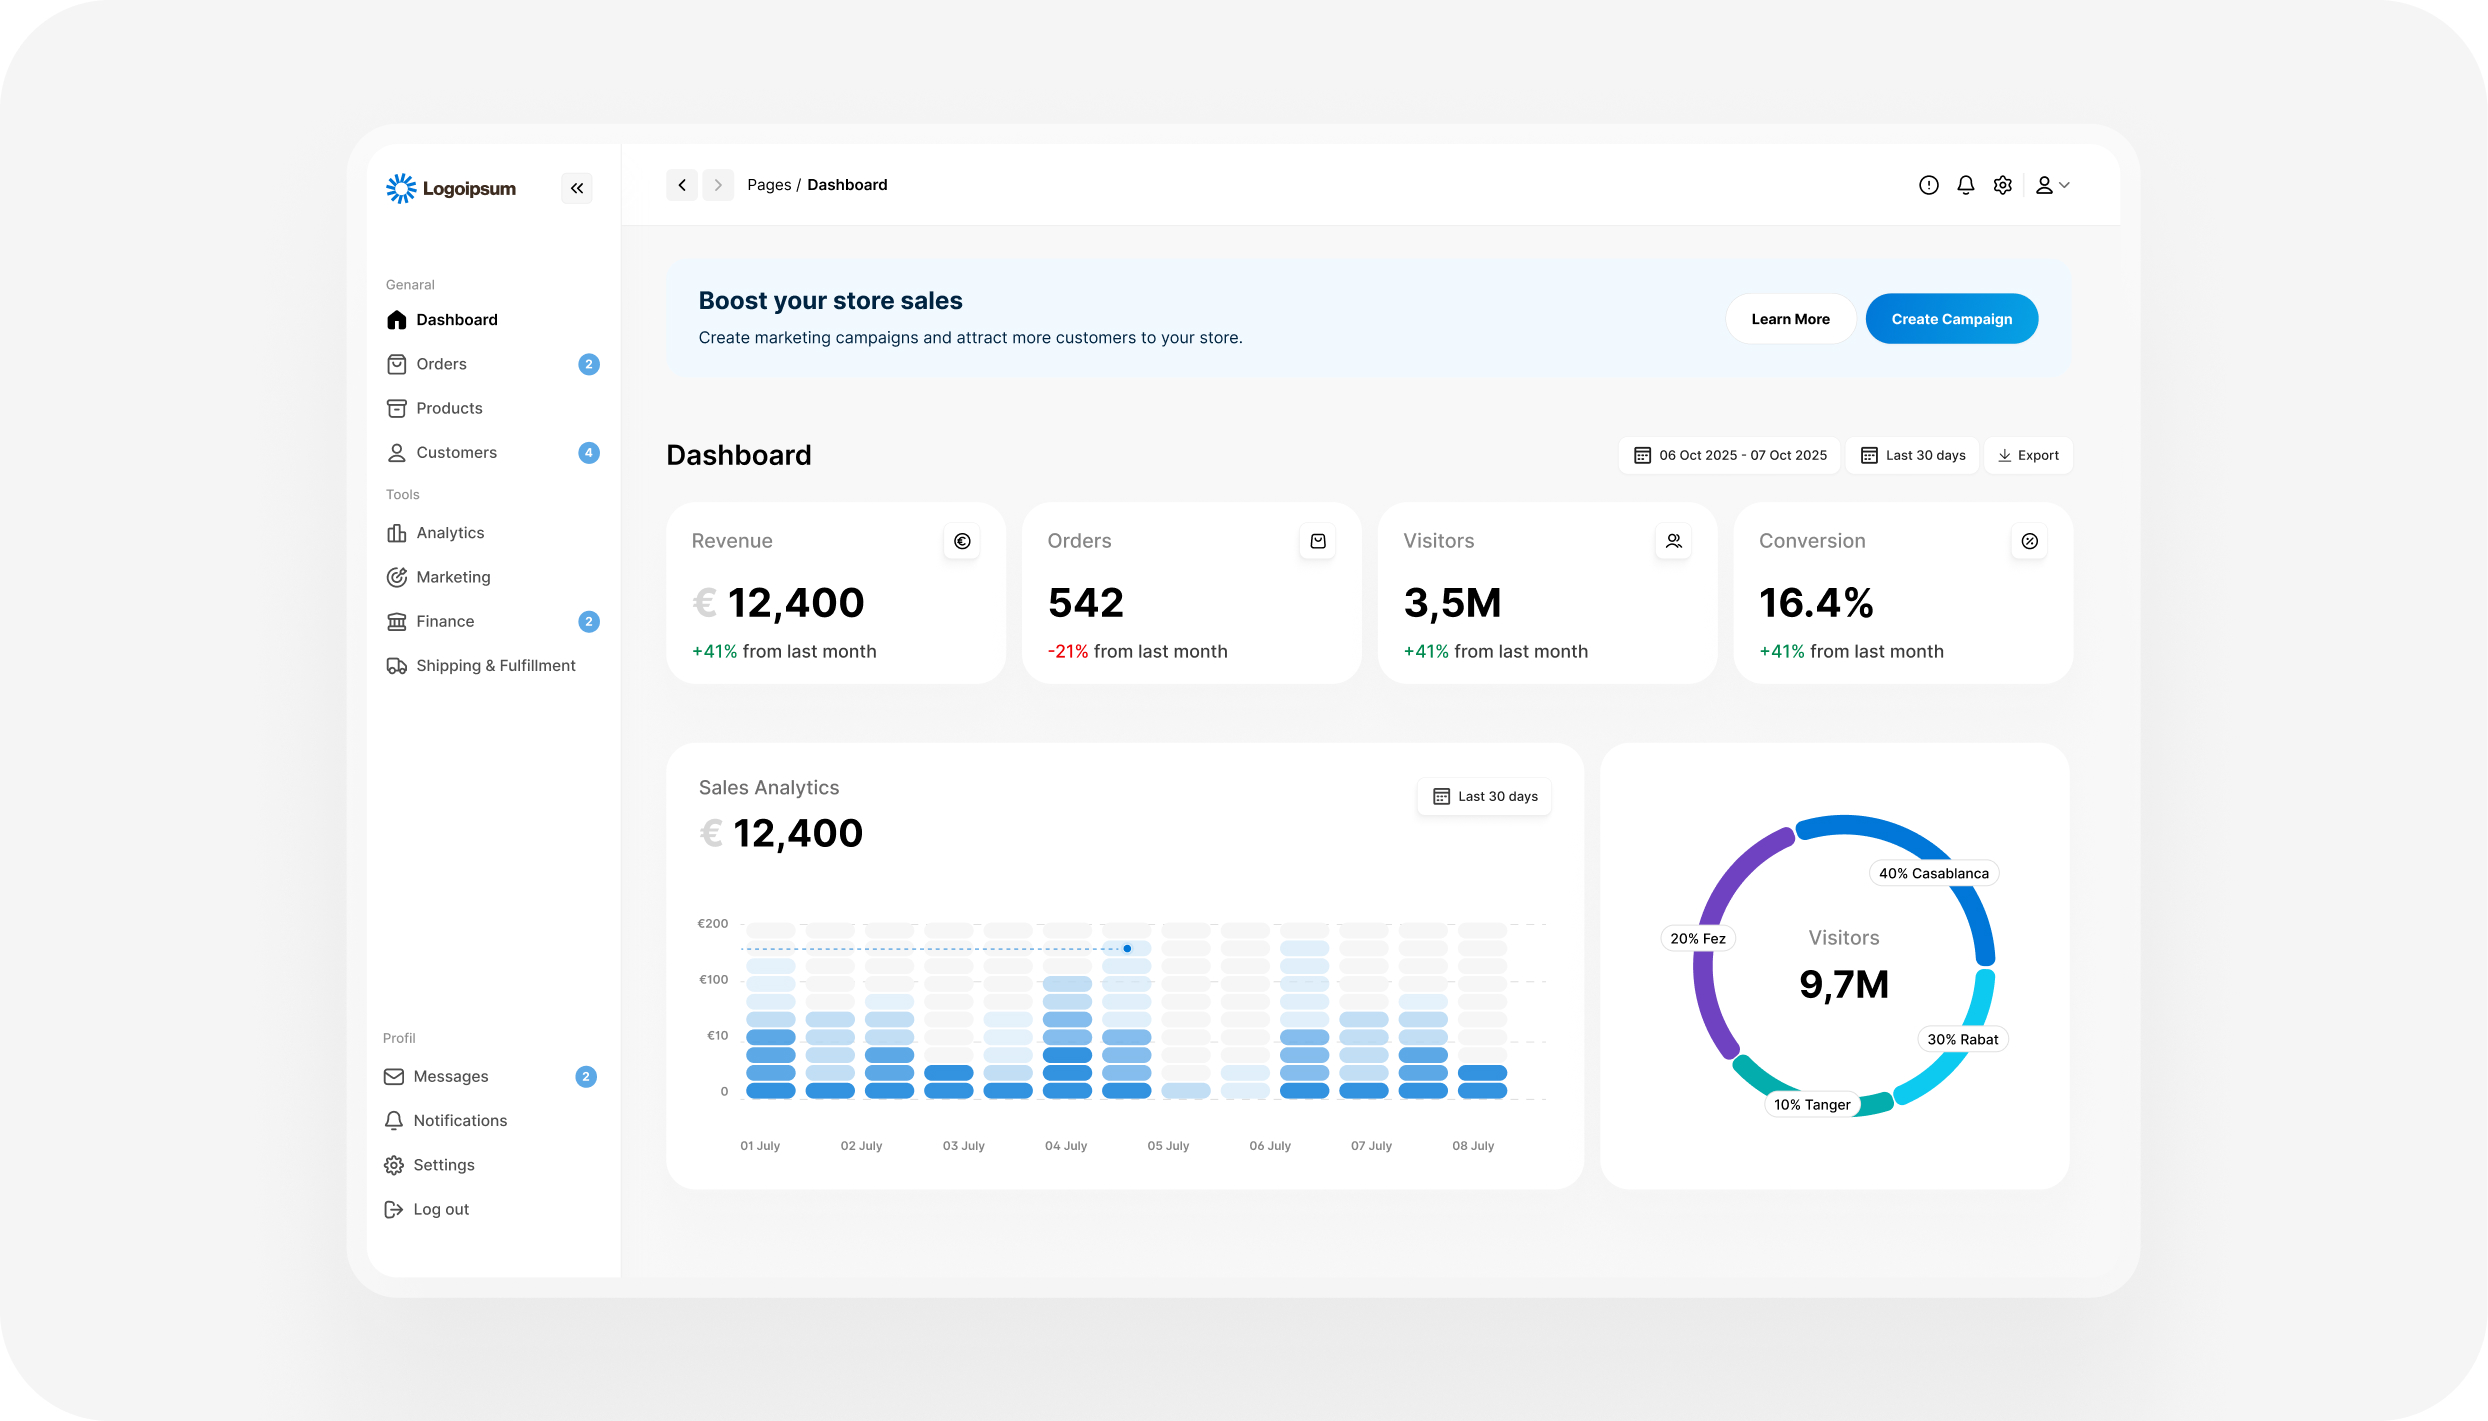Collapse the sidebar with double-chevron icon

click(577, 188)
